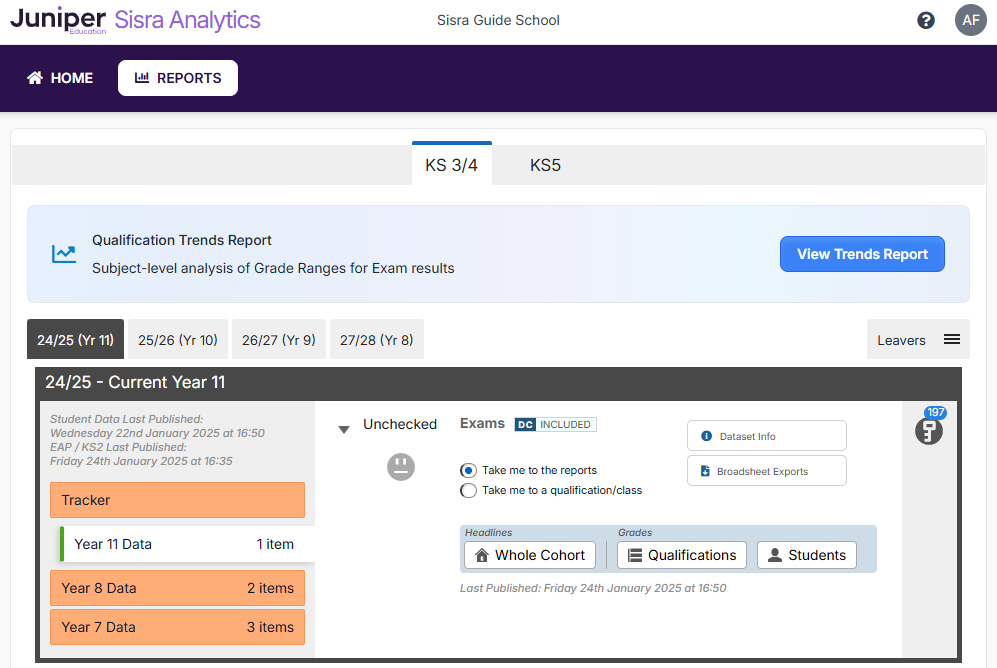Viewport: 997px width, 668px height.
Task: Click the key icon with 197 badge
Action: tap(929, 431)
